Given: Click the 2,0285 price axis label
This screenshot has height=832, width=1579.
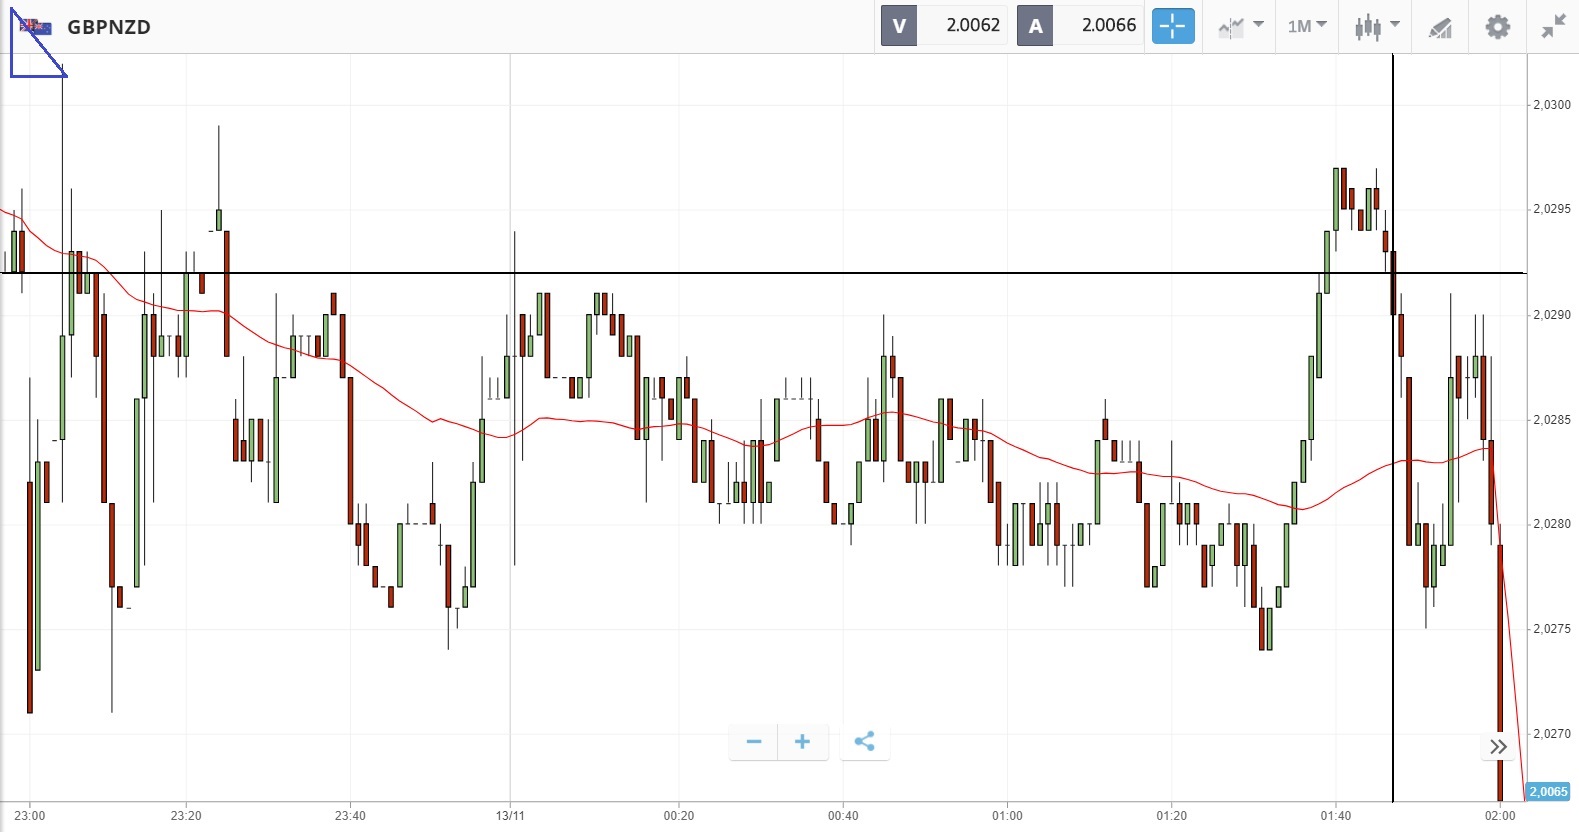Looking at the screenshot, I should [1552, 420].
